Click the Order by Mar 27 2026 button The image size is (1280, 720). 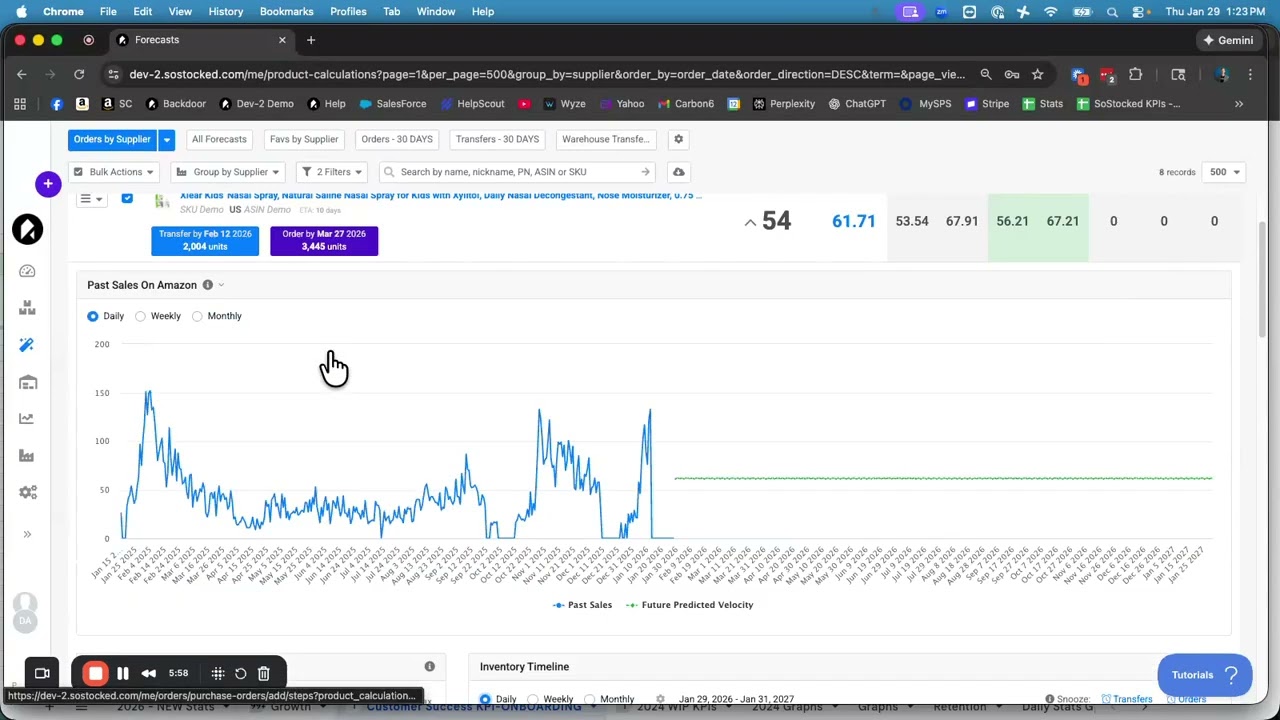(324, 240)
